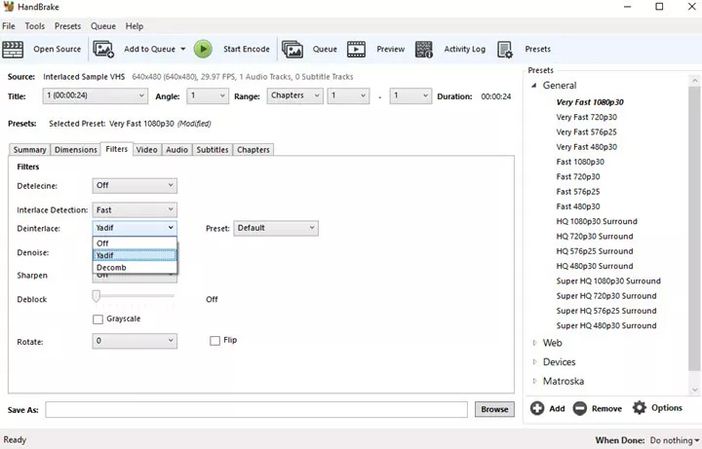702x449 pixels.
Task: Click the green Start Encode play icon
Action: tap(203, 49)
